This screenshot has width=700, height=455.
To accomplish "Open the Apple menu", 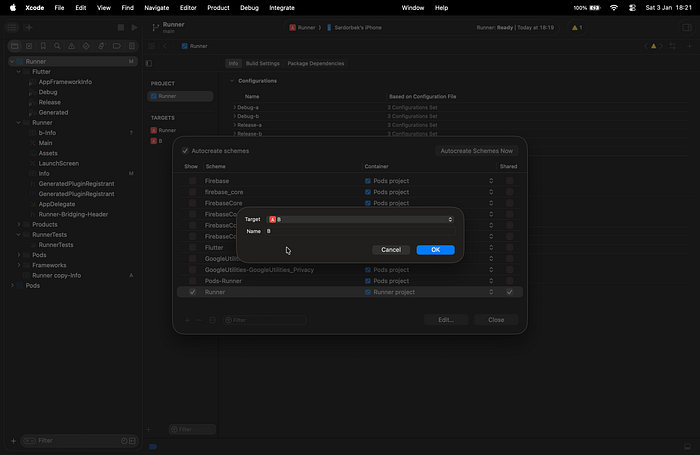I will point(13,8).
